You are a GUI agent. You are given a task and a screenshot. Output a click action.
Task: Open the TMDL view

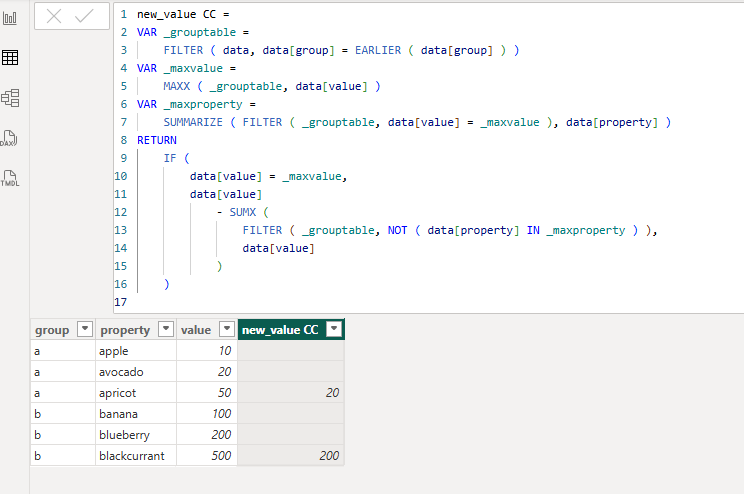coord(10,178)
